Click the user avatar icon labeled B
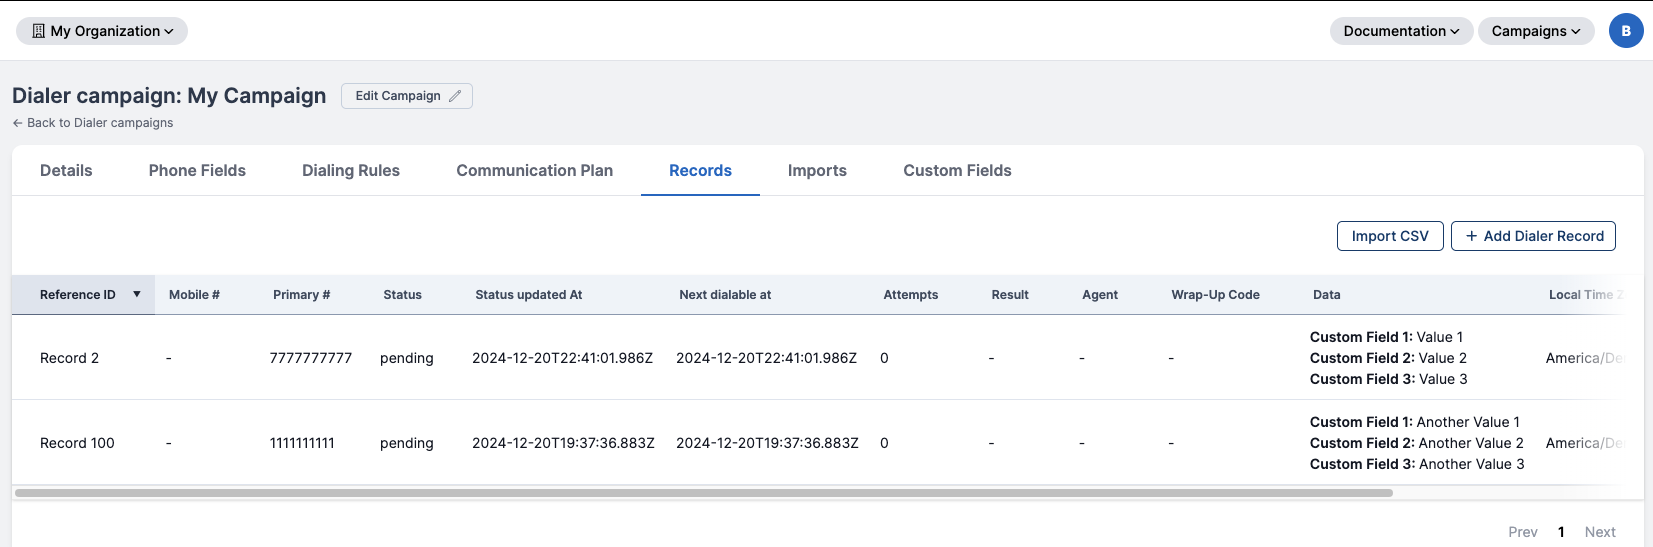1653x547 pixels. click(x=1626, y=31)
